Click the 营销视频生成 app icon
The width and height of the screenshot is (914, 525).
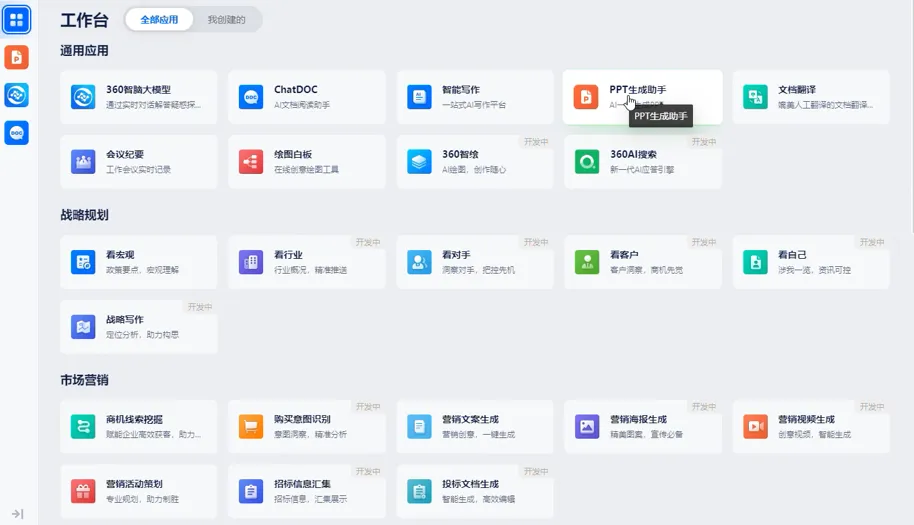(755, 427)
